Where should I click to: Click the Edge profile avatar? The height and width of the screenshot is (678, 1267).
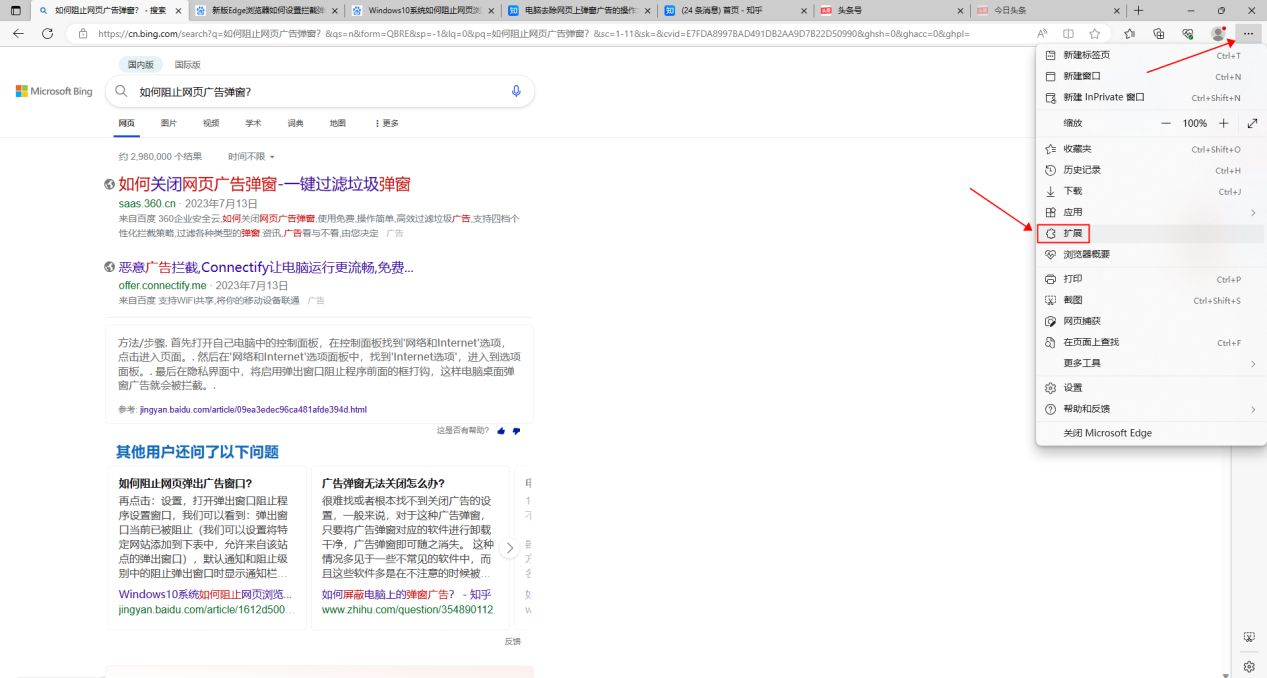pos(1218,33)
